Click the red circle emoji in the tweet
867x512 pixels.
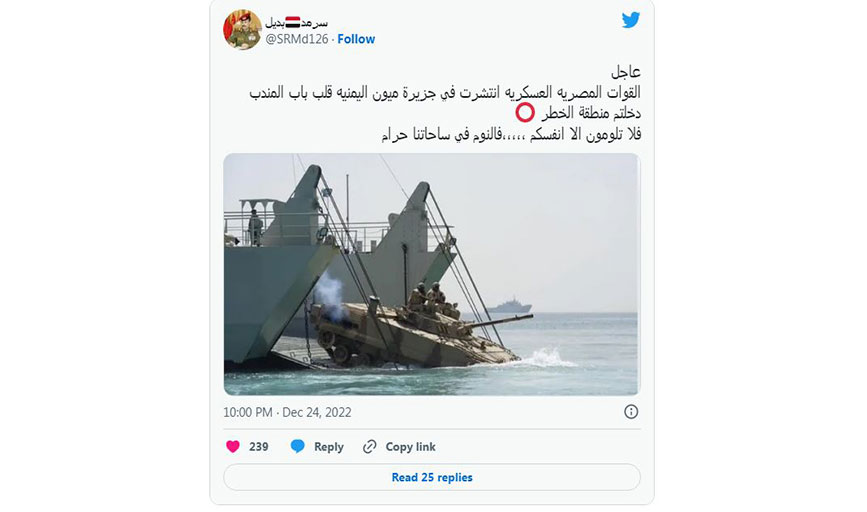525,112
